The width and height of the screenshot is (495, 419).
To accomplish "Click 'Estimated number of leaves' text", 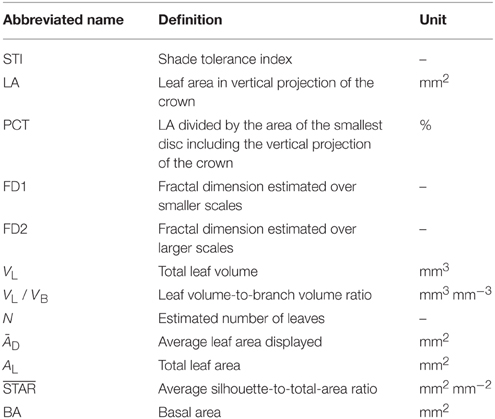I will click(241, 319).
